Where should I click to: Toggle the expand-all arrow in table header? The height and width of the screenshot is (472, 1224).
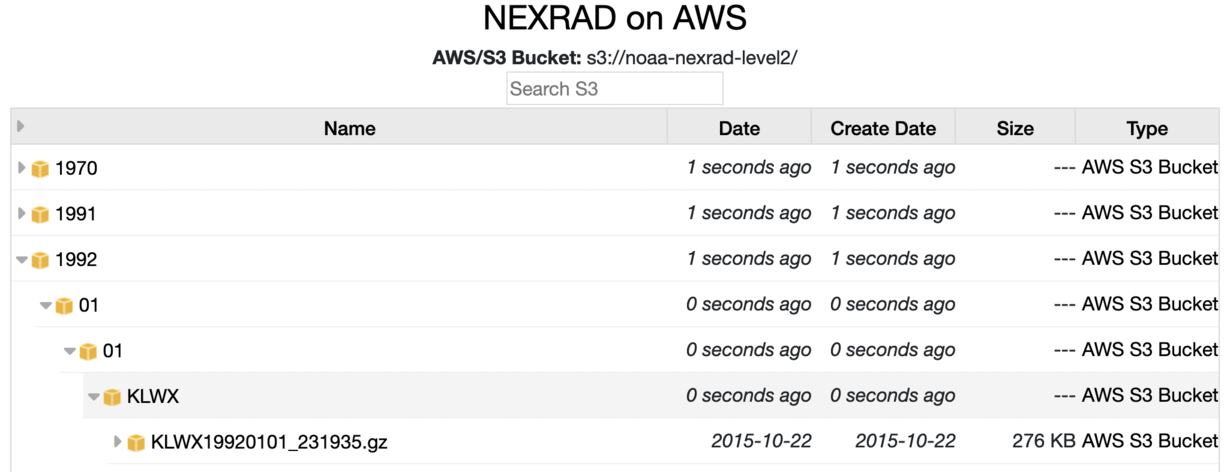(21, 126)
